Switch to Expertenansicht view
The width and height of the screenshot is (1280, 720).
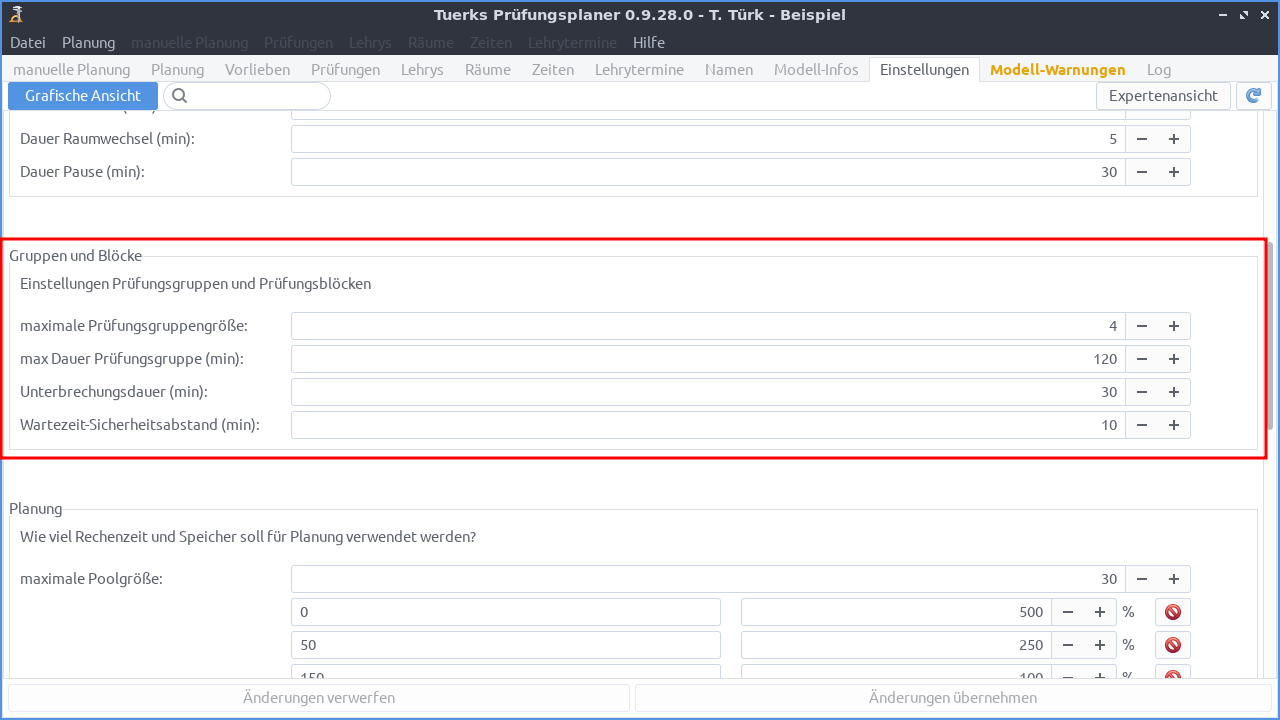point(1163,95)
